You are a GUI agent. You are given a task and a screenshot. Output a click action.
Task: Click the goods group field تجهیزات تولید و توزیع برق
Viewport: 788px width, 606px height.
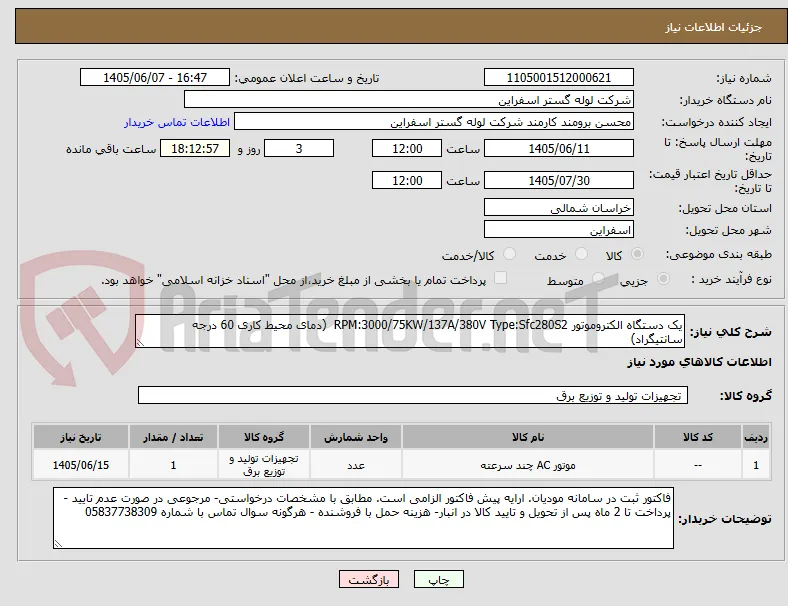pyautogui.click(x=413, y=395)
